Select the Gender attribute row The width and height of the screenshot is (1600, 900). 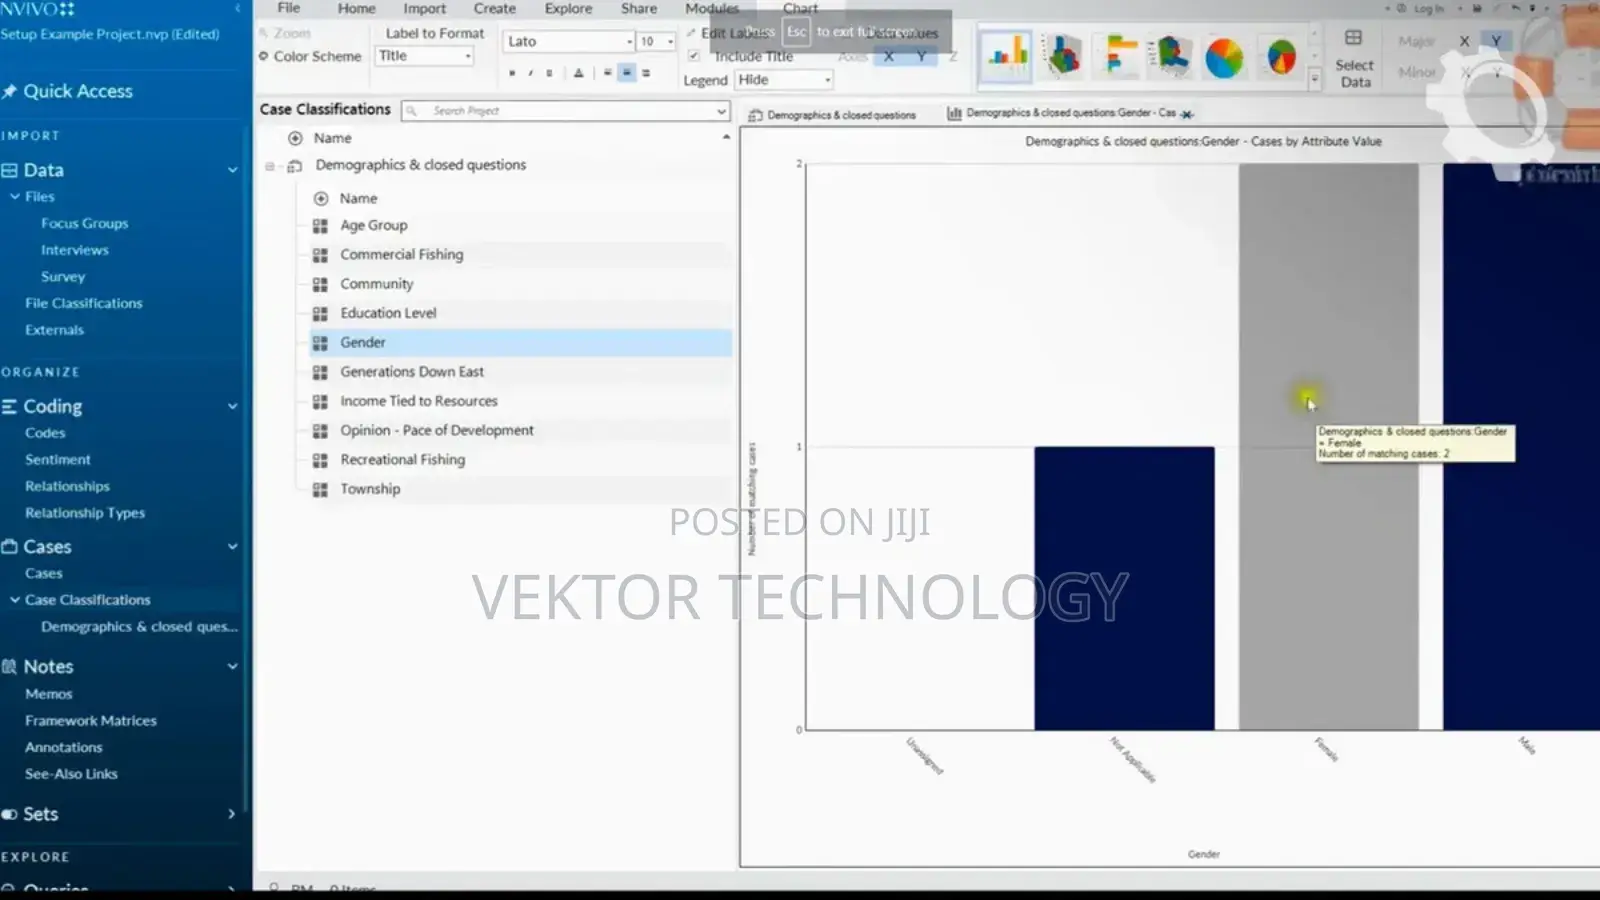520,343
